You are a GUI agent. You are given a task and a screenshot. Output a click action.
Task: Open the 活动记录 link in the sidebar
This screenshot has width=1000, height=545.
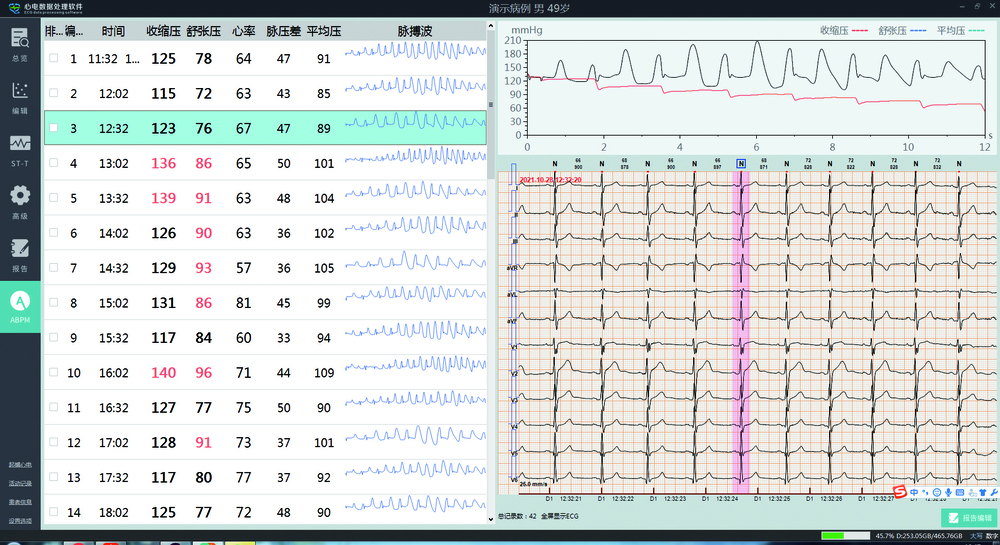click(20, 484)
